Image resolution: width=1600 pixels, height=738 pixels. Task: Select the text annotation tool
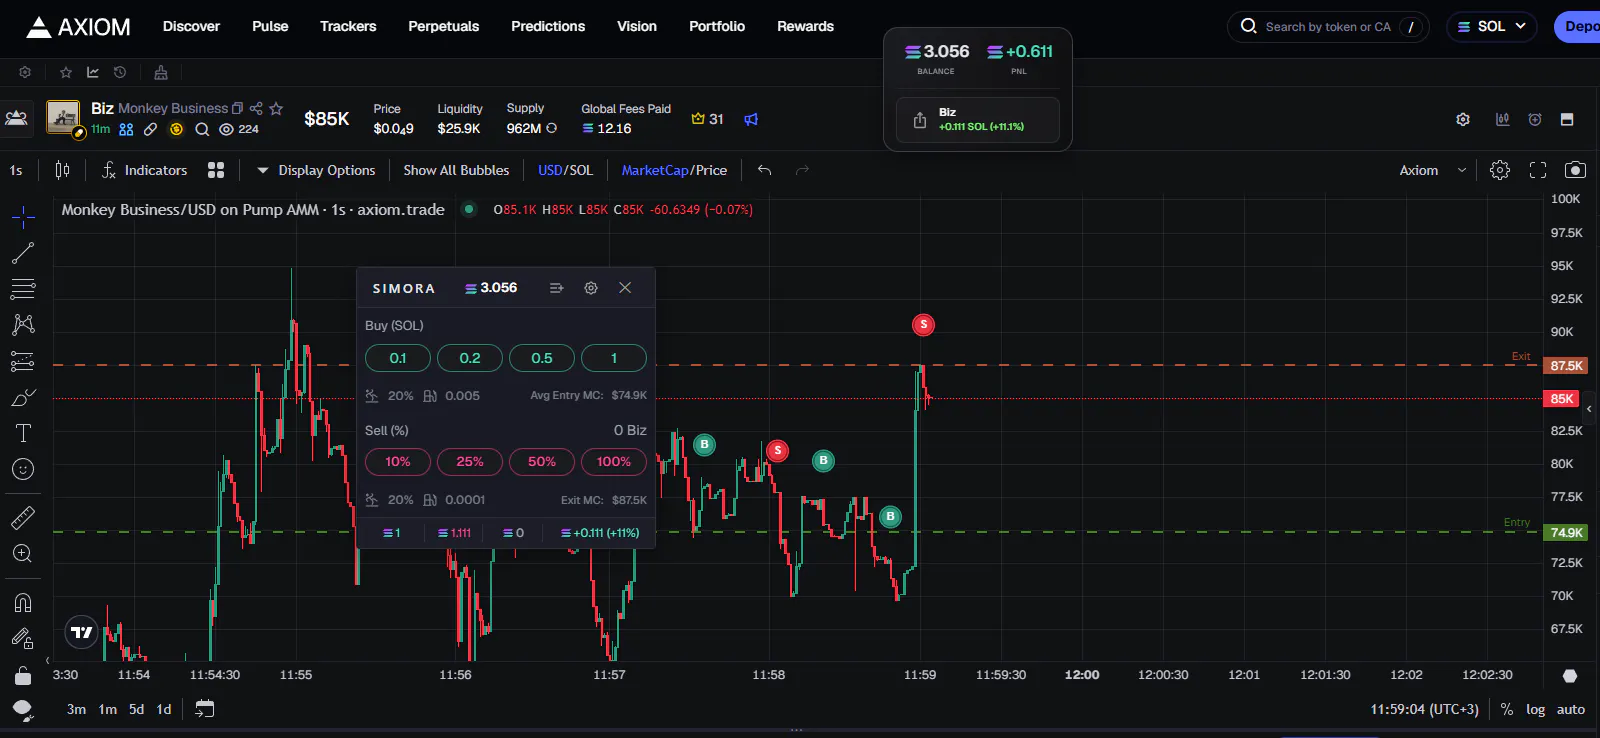[x=23, y=433]
